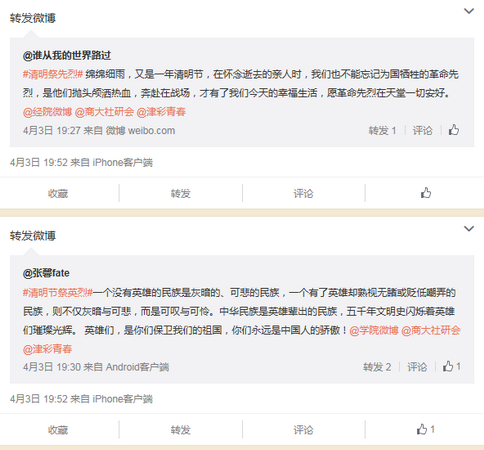
Task: Click 收藏 on the second post
Action: tap(58, 430)
